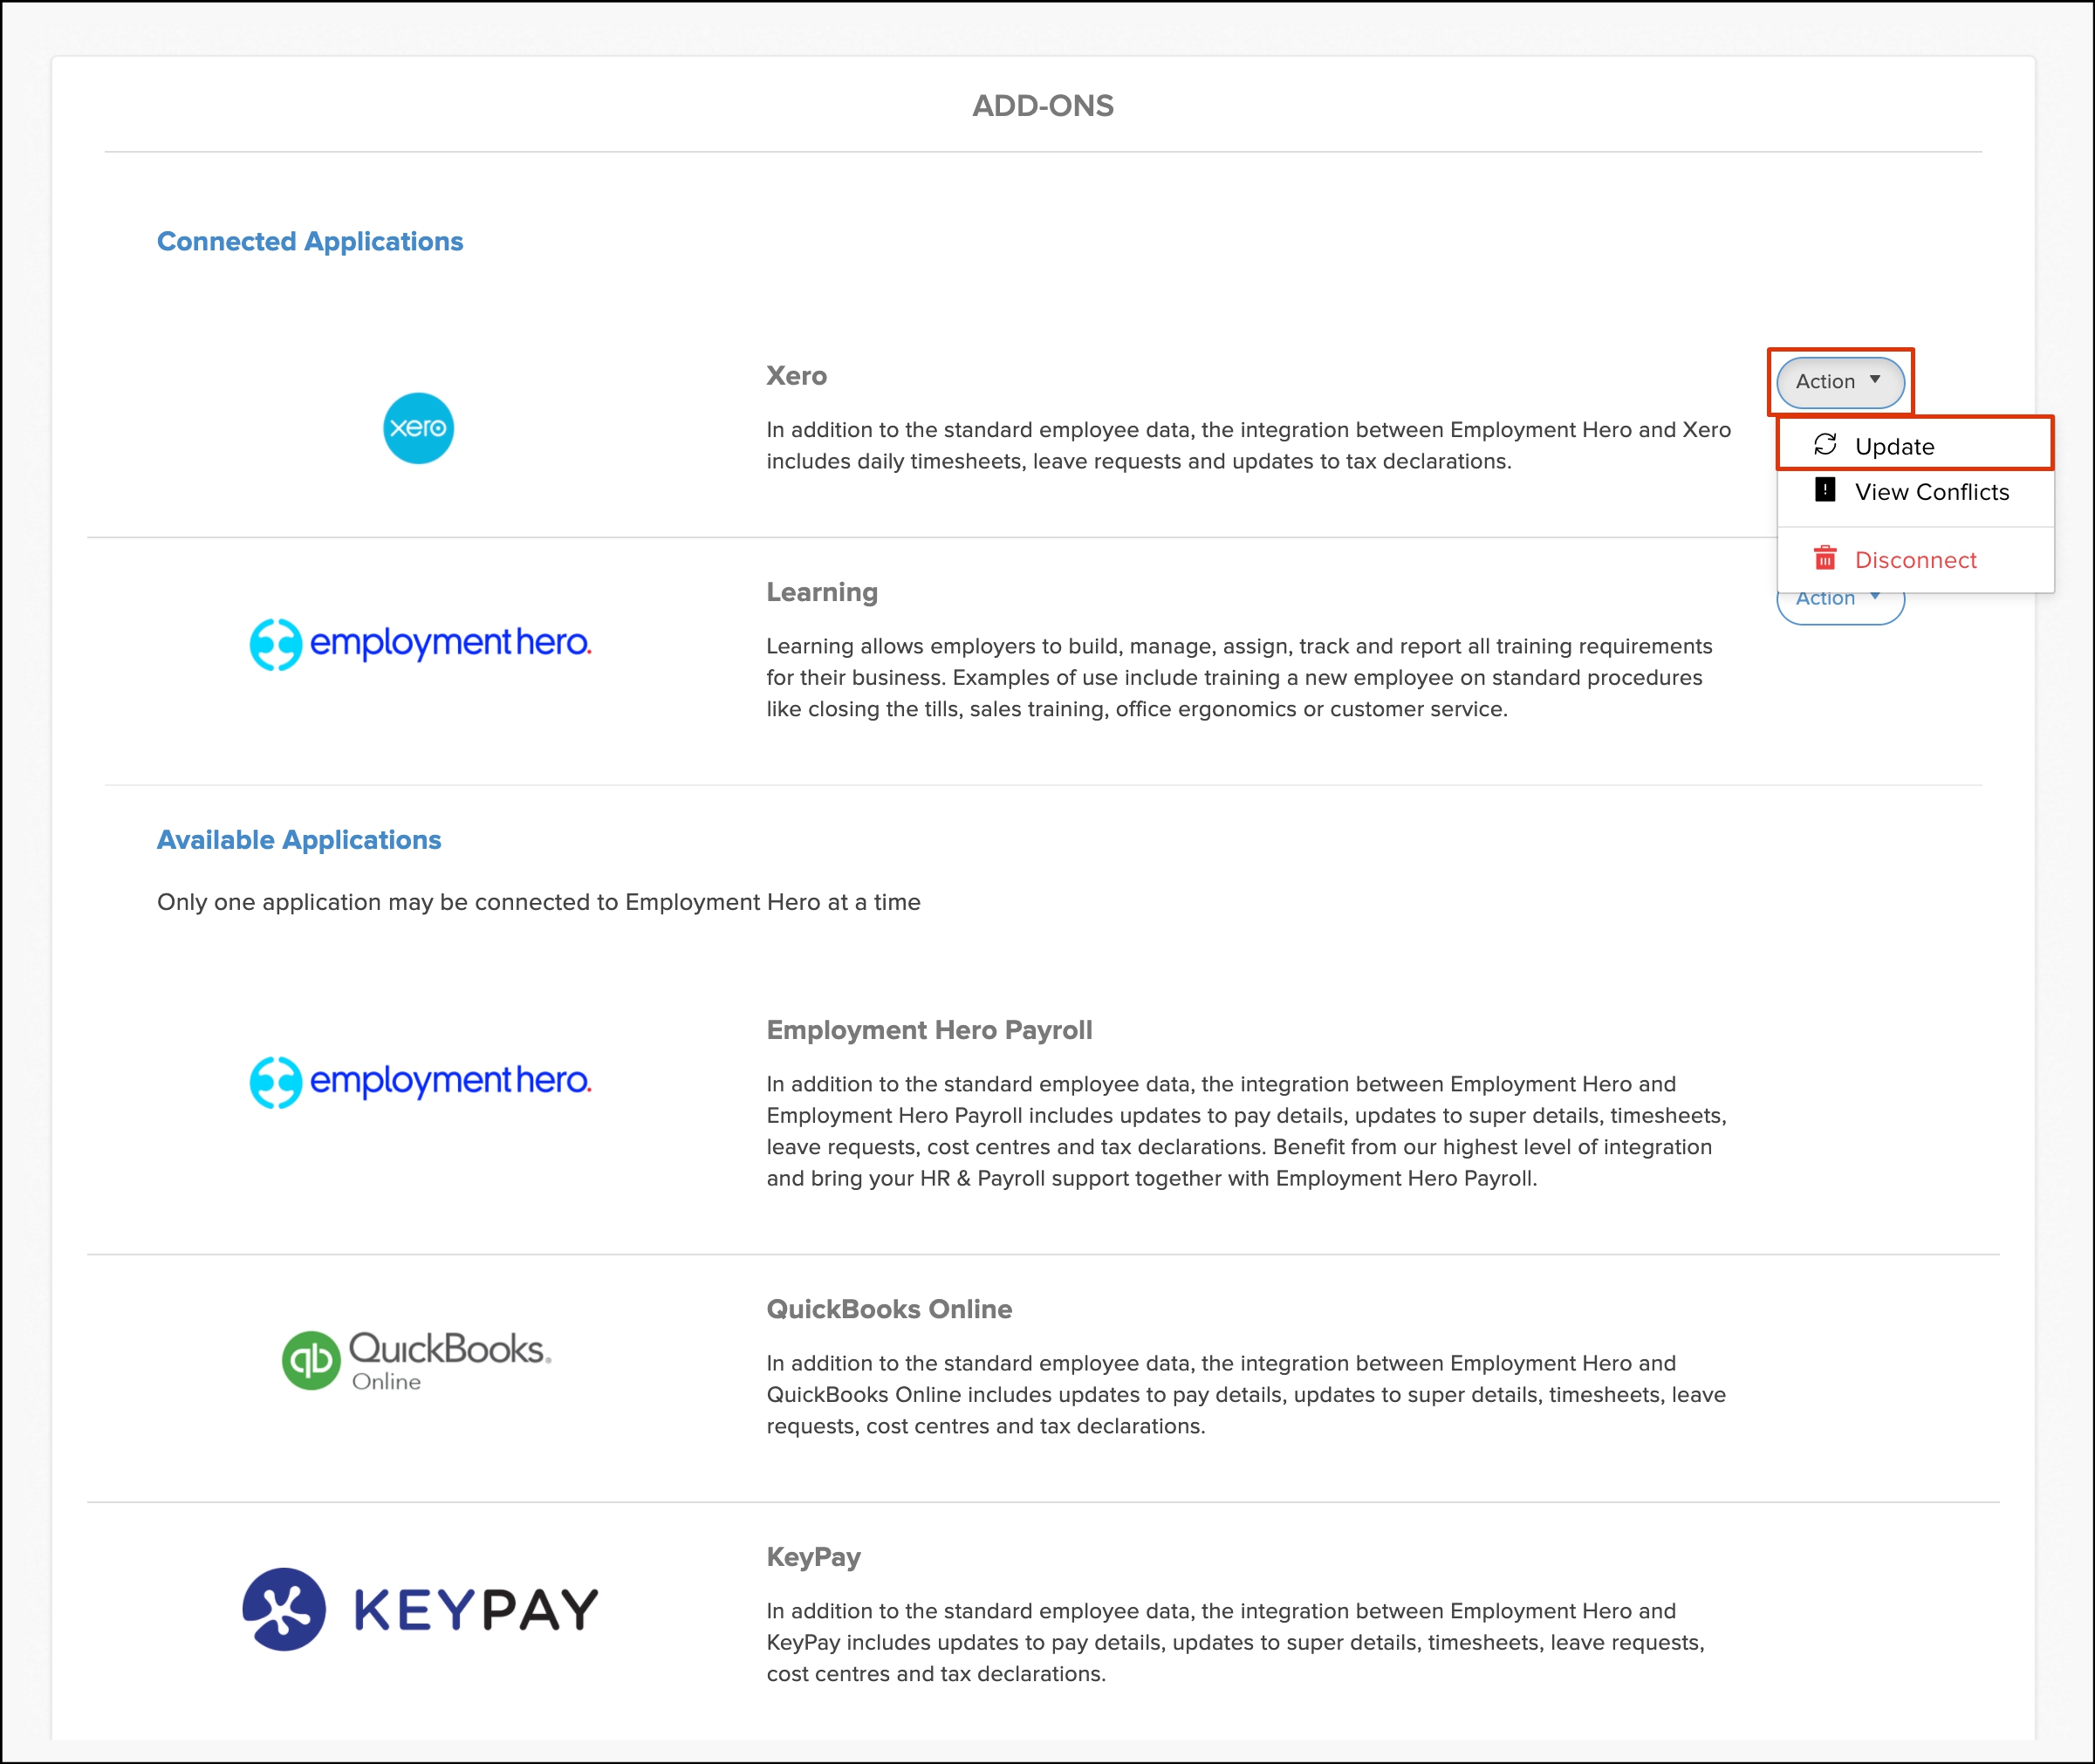
Task: Click the Xero logo icon
Action: pyautogui.click(x=418, y=428)
